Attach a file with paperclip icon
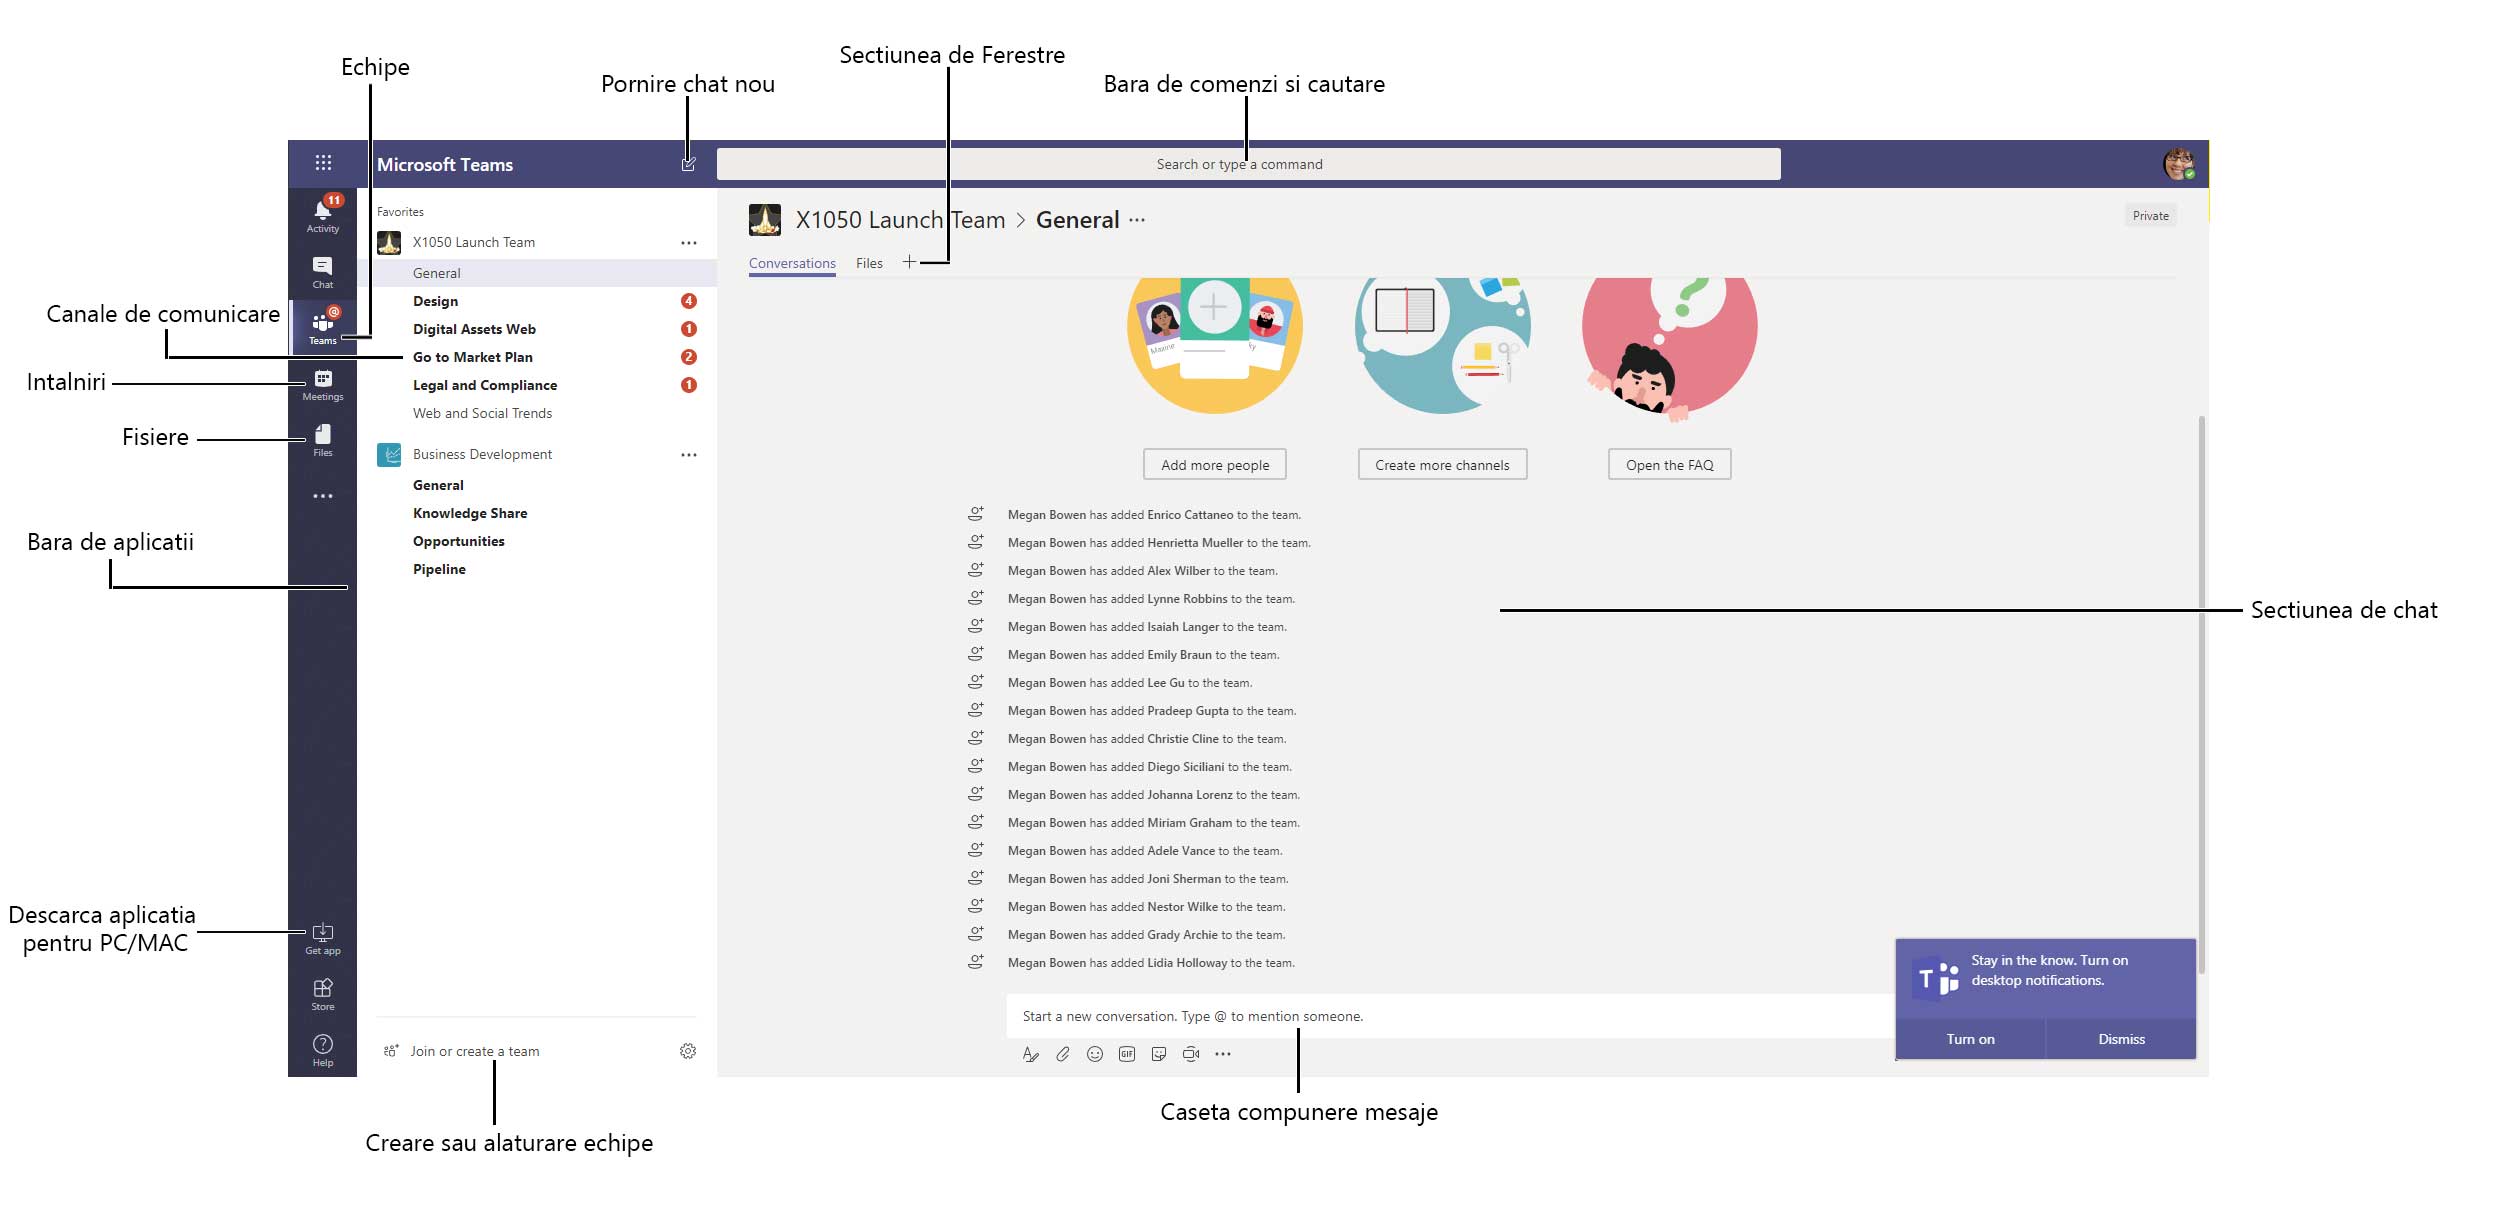This screenshot has width=2499, height=1218. pyautogui.click(x=1063, y=1054)
